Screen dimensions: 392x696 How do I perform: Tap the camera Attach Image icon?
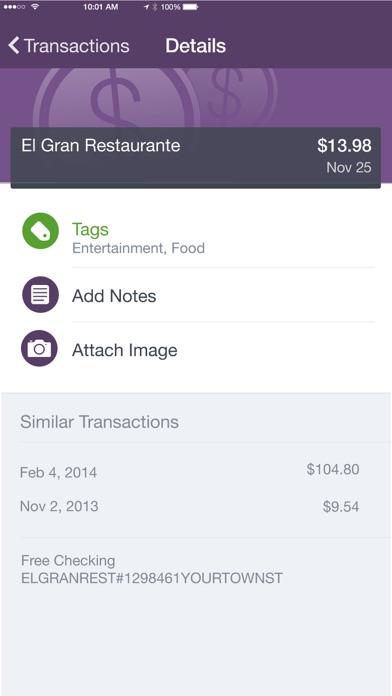(40, 348)
